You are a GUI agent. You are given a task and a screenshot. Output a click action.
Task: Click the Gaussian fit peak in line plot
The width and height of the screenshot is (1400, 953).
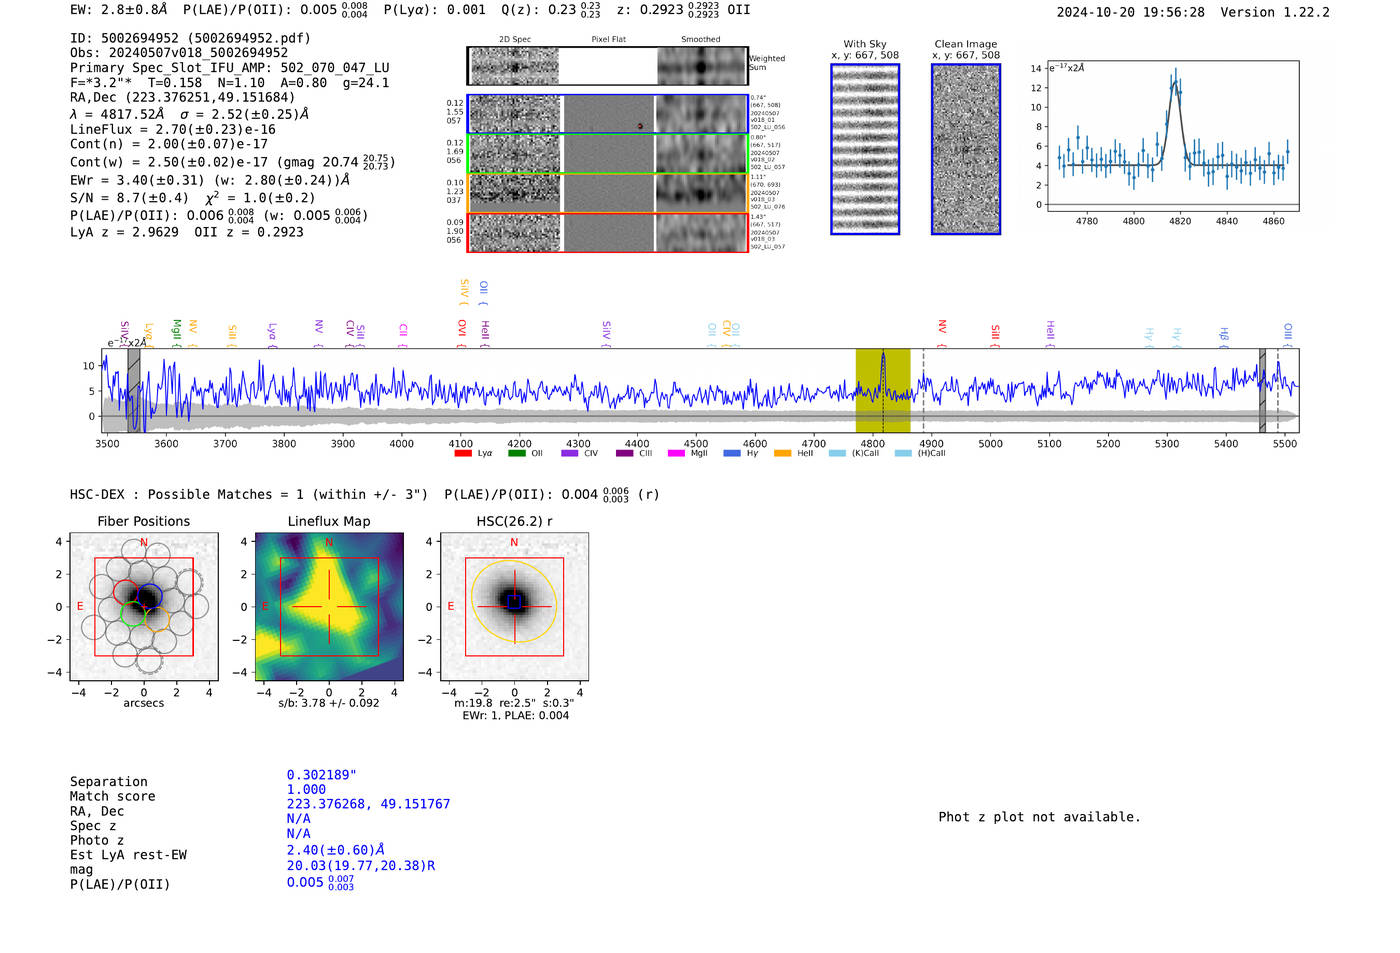[x=1175, y=82]
